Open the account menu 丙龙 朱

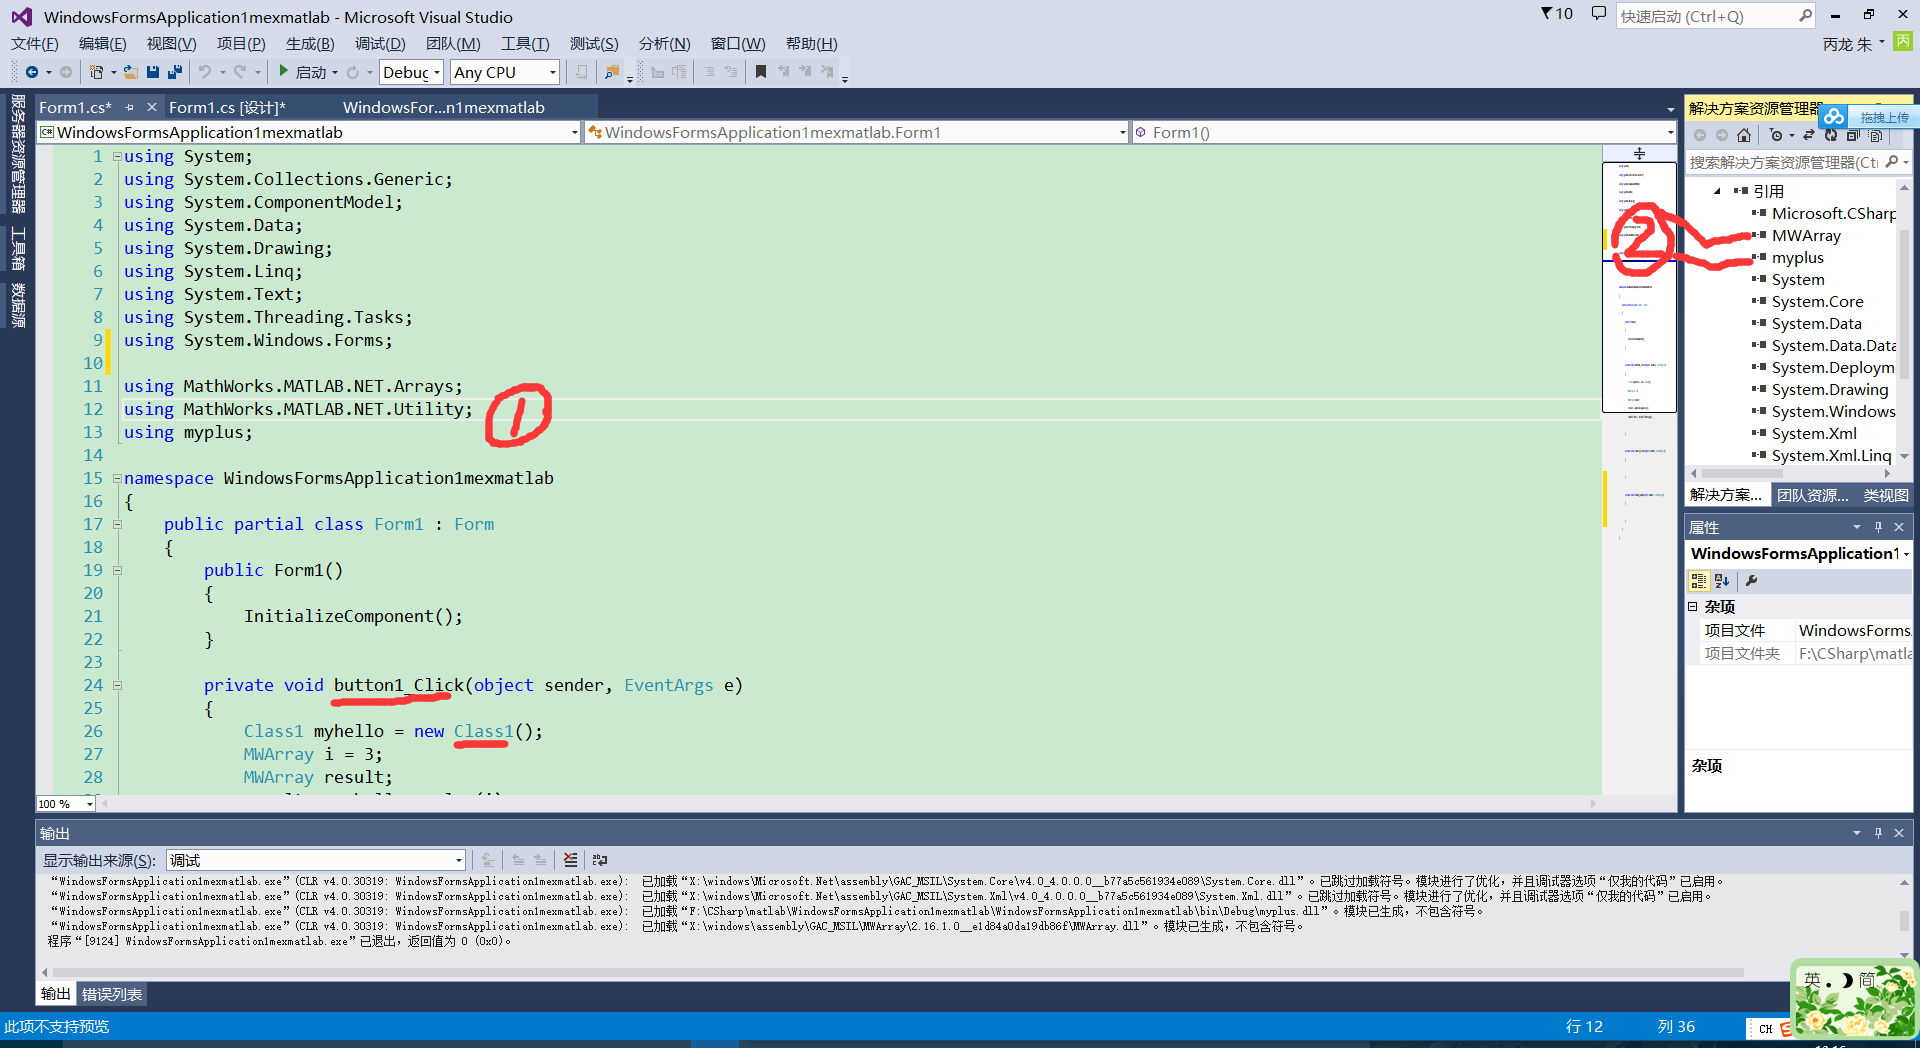(x=1853, y=44)
